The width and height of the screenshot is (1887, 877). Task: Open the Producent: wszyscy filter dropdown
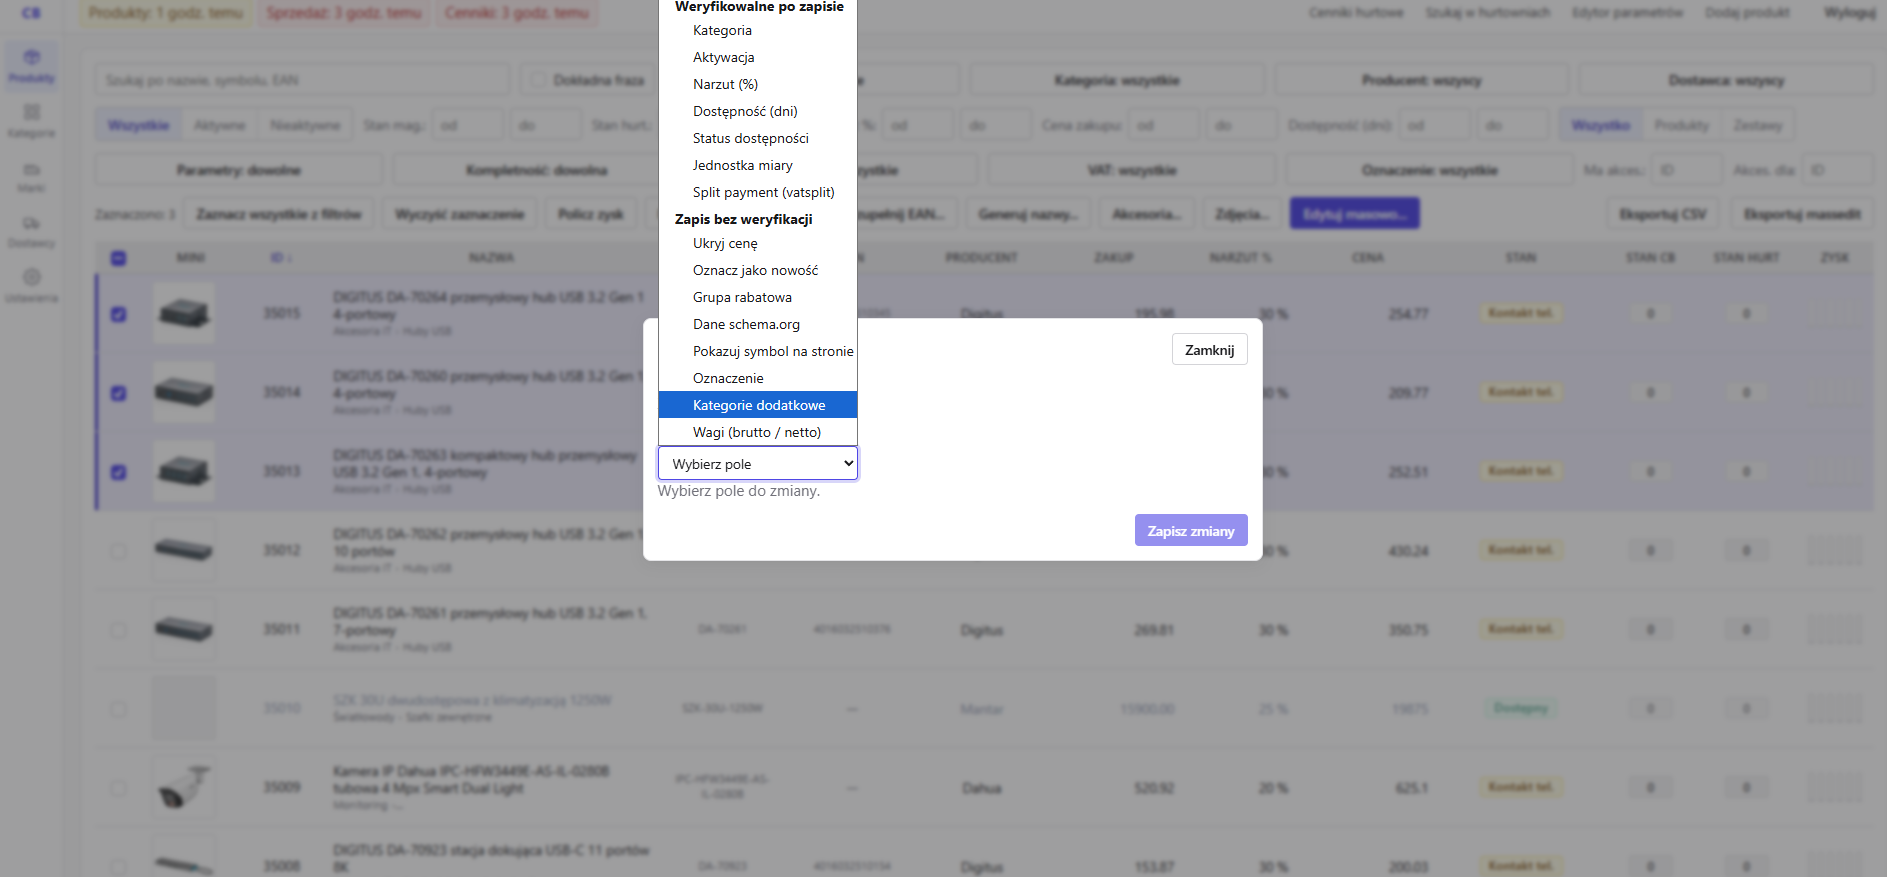coord(1421,80)
